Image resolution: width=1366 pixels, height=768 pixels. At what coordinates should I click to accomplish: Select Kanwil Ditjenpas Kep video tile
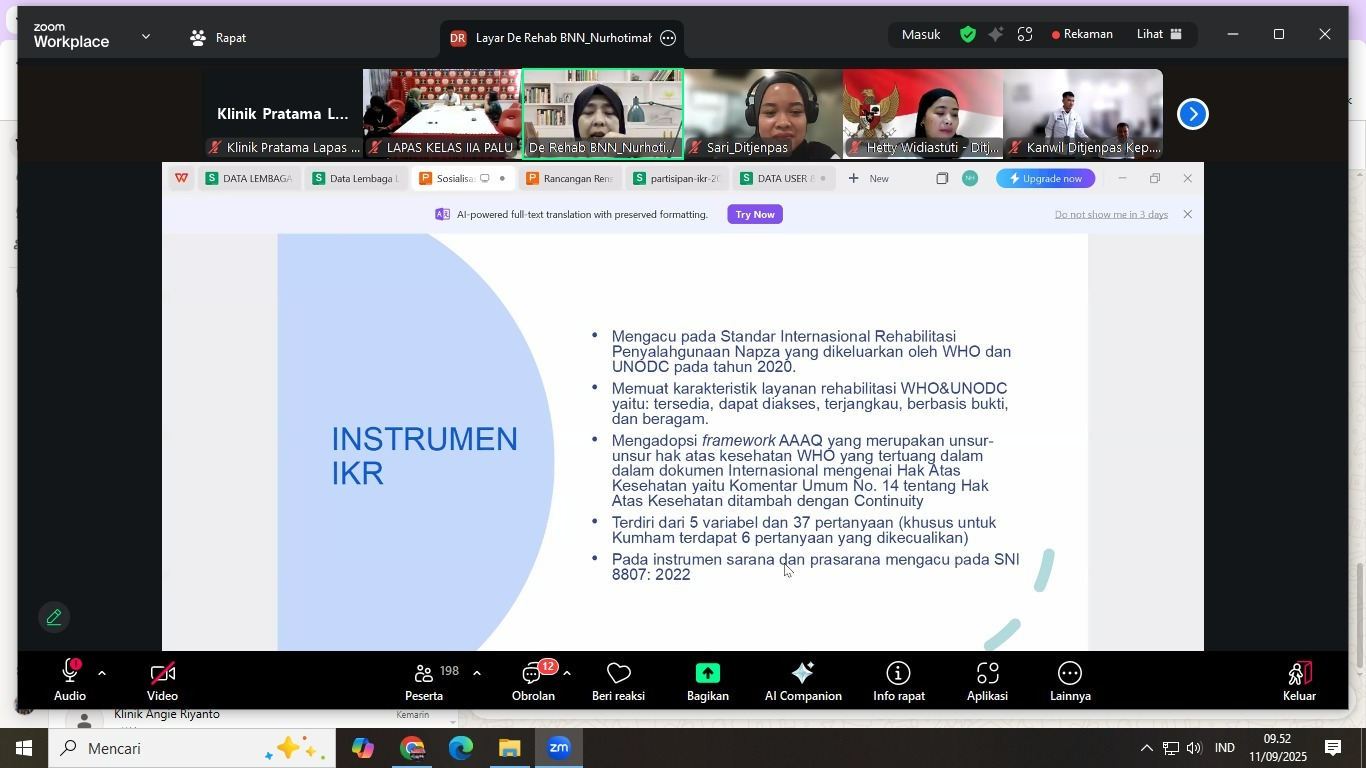point(1083,114)
